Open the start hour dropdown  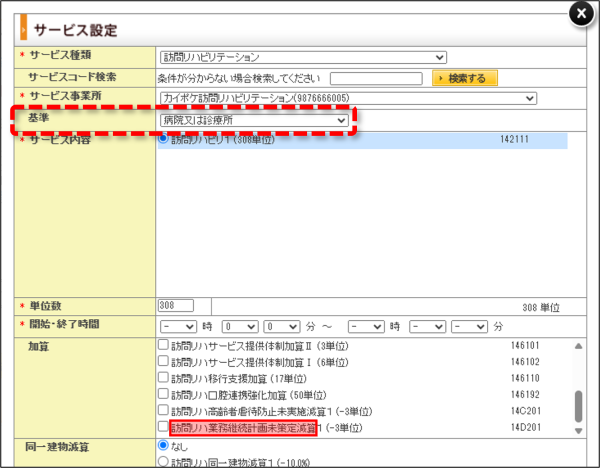click(178, 326)
